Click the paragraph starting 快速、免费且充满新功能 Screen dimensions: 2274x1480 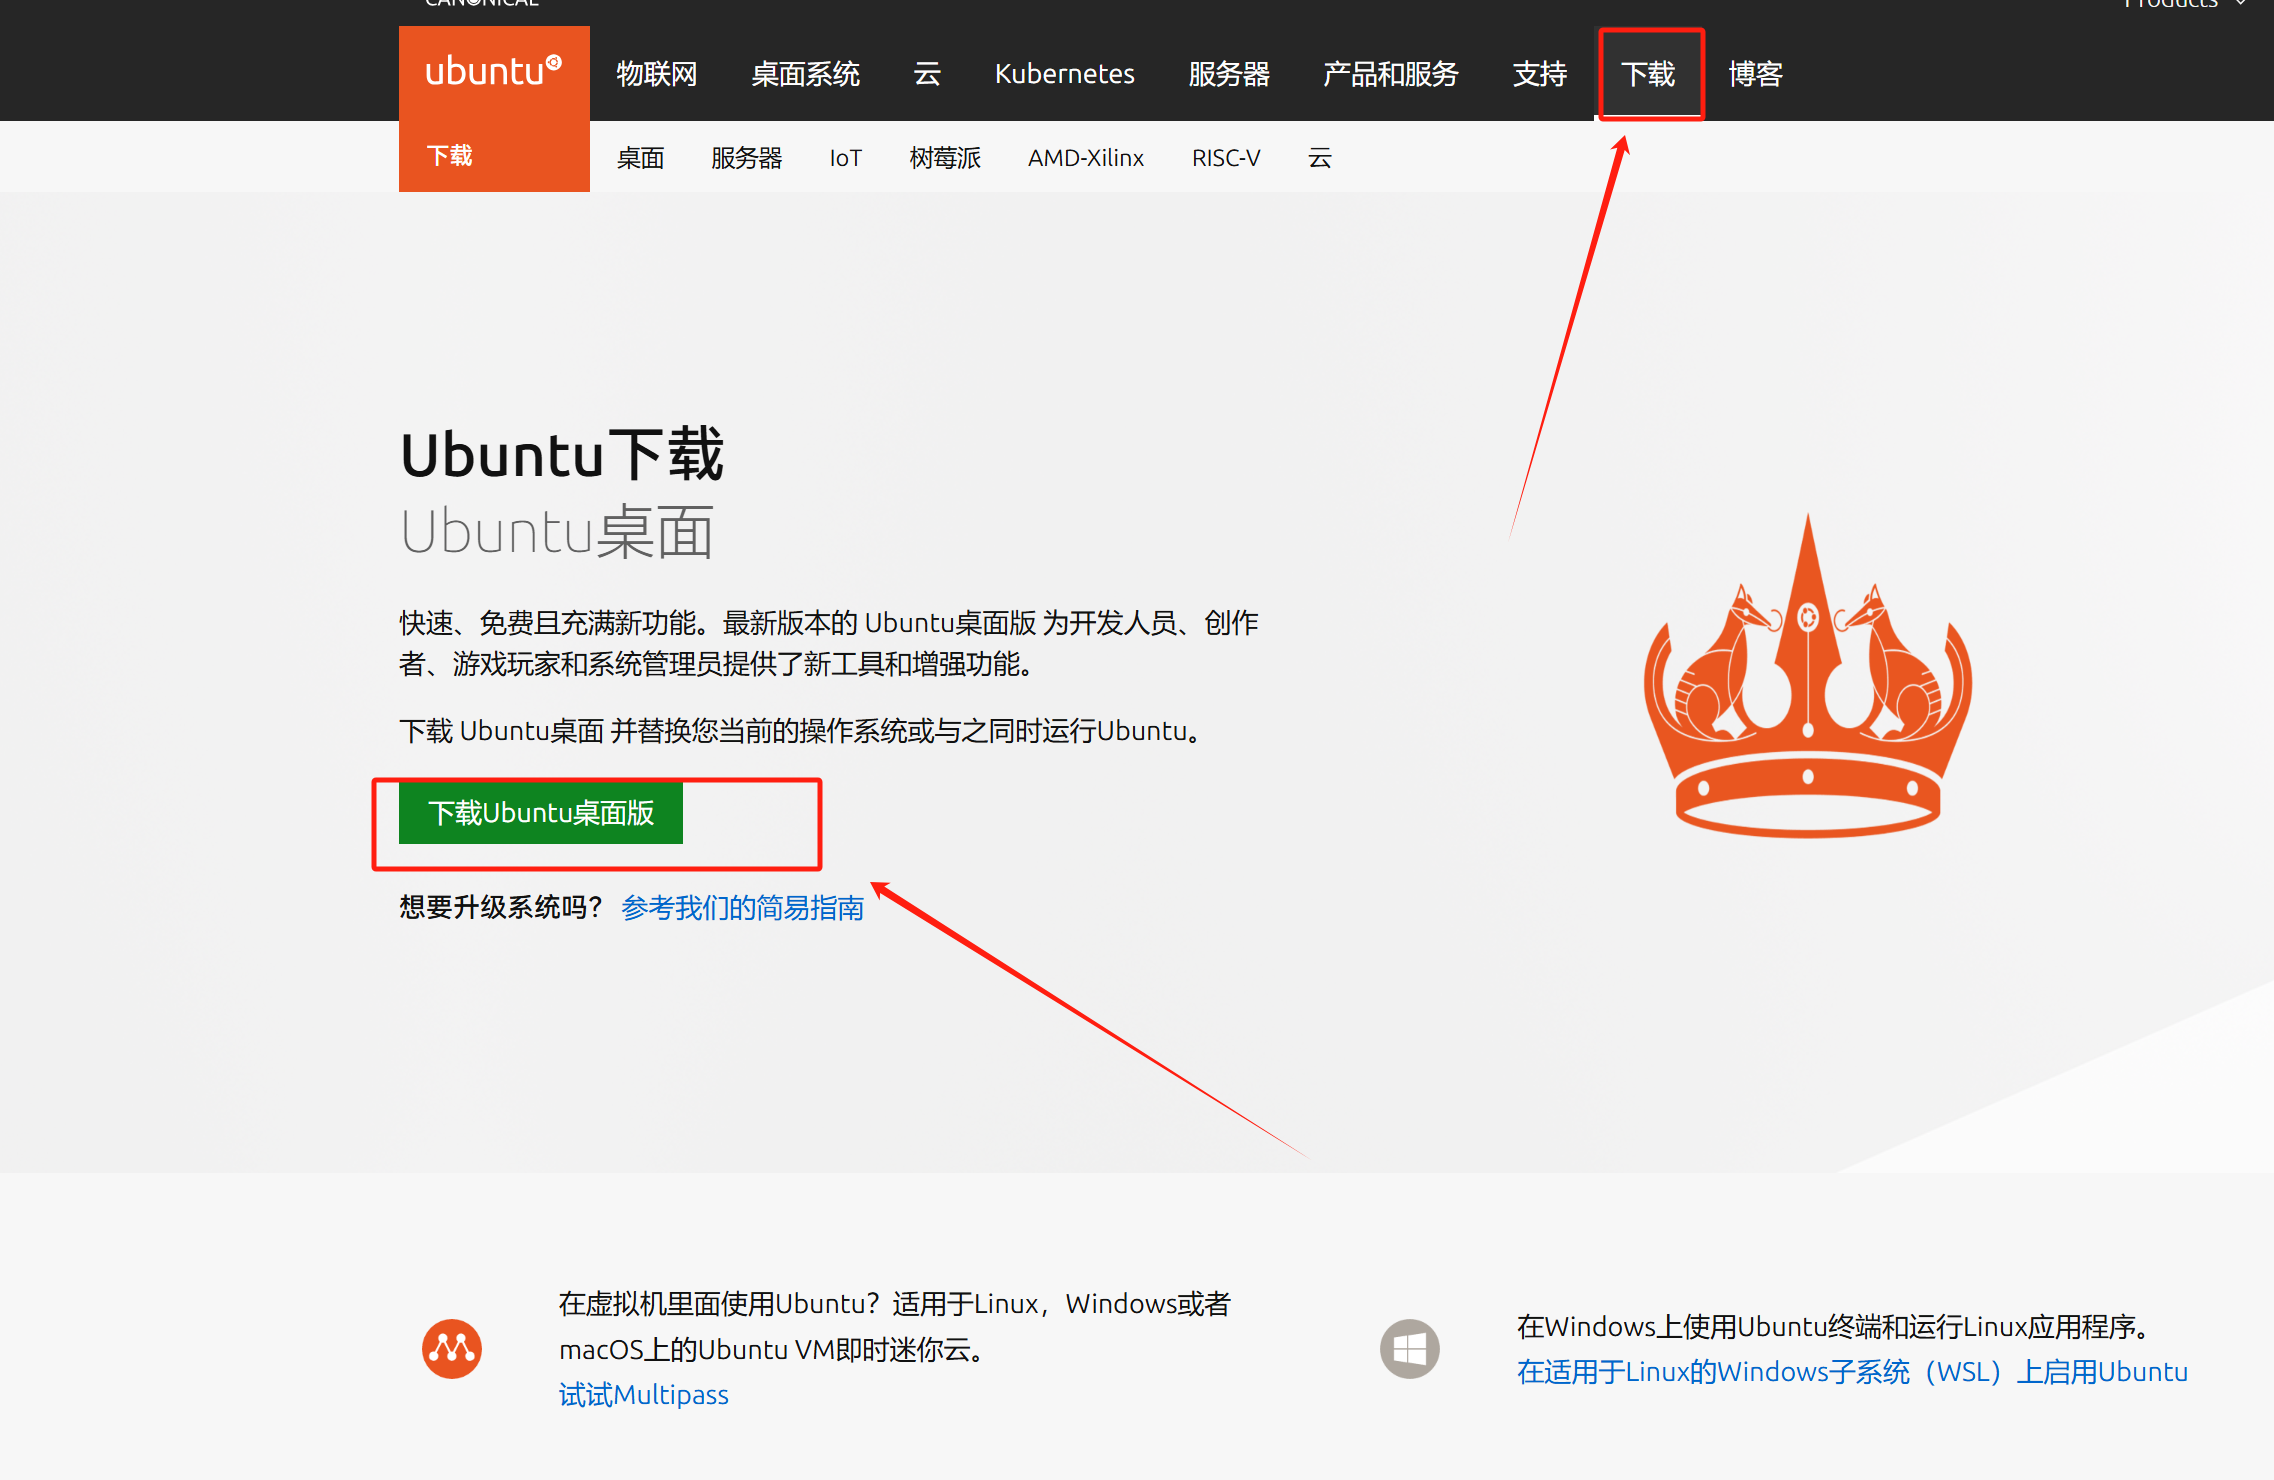pos(829,643)
